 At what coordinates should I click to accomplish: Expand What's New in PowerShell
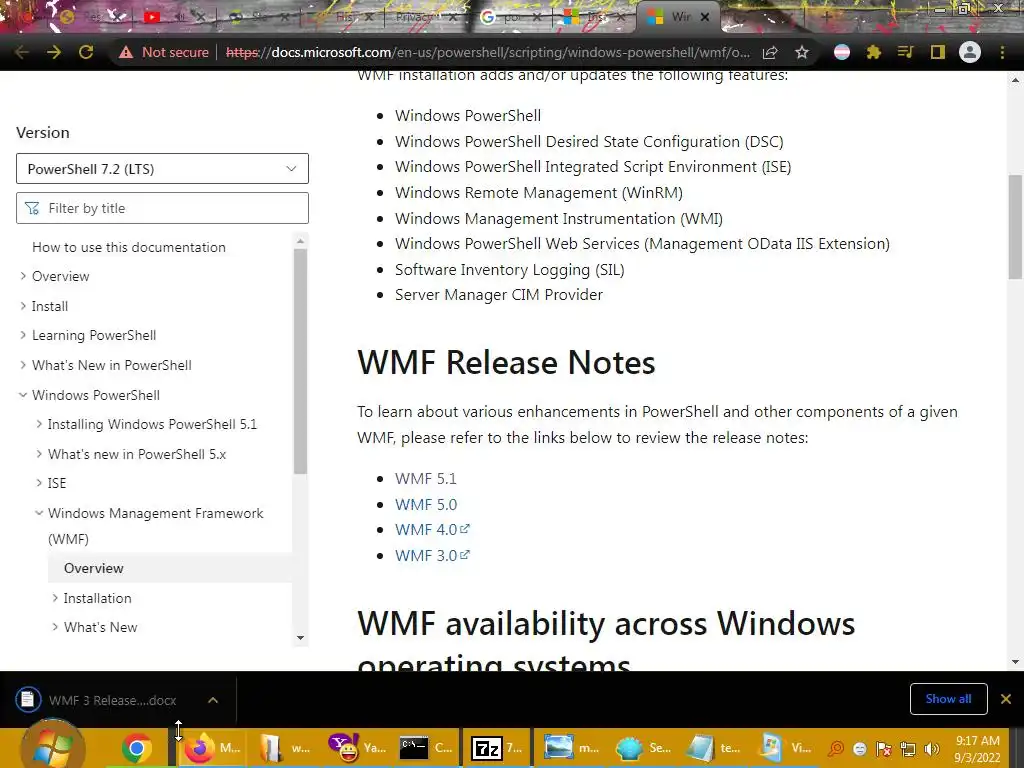pyautogui.click(x=23, y=365)
